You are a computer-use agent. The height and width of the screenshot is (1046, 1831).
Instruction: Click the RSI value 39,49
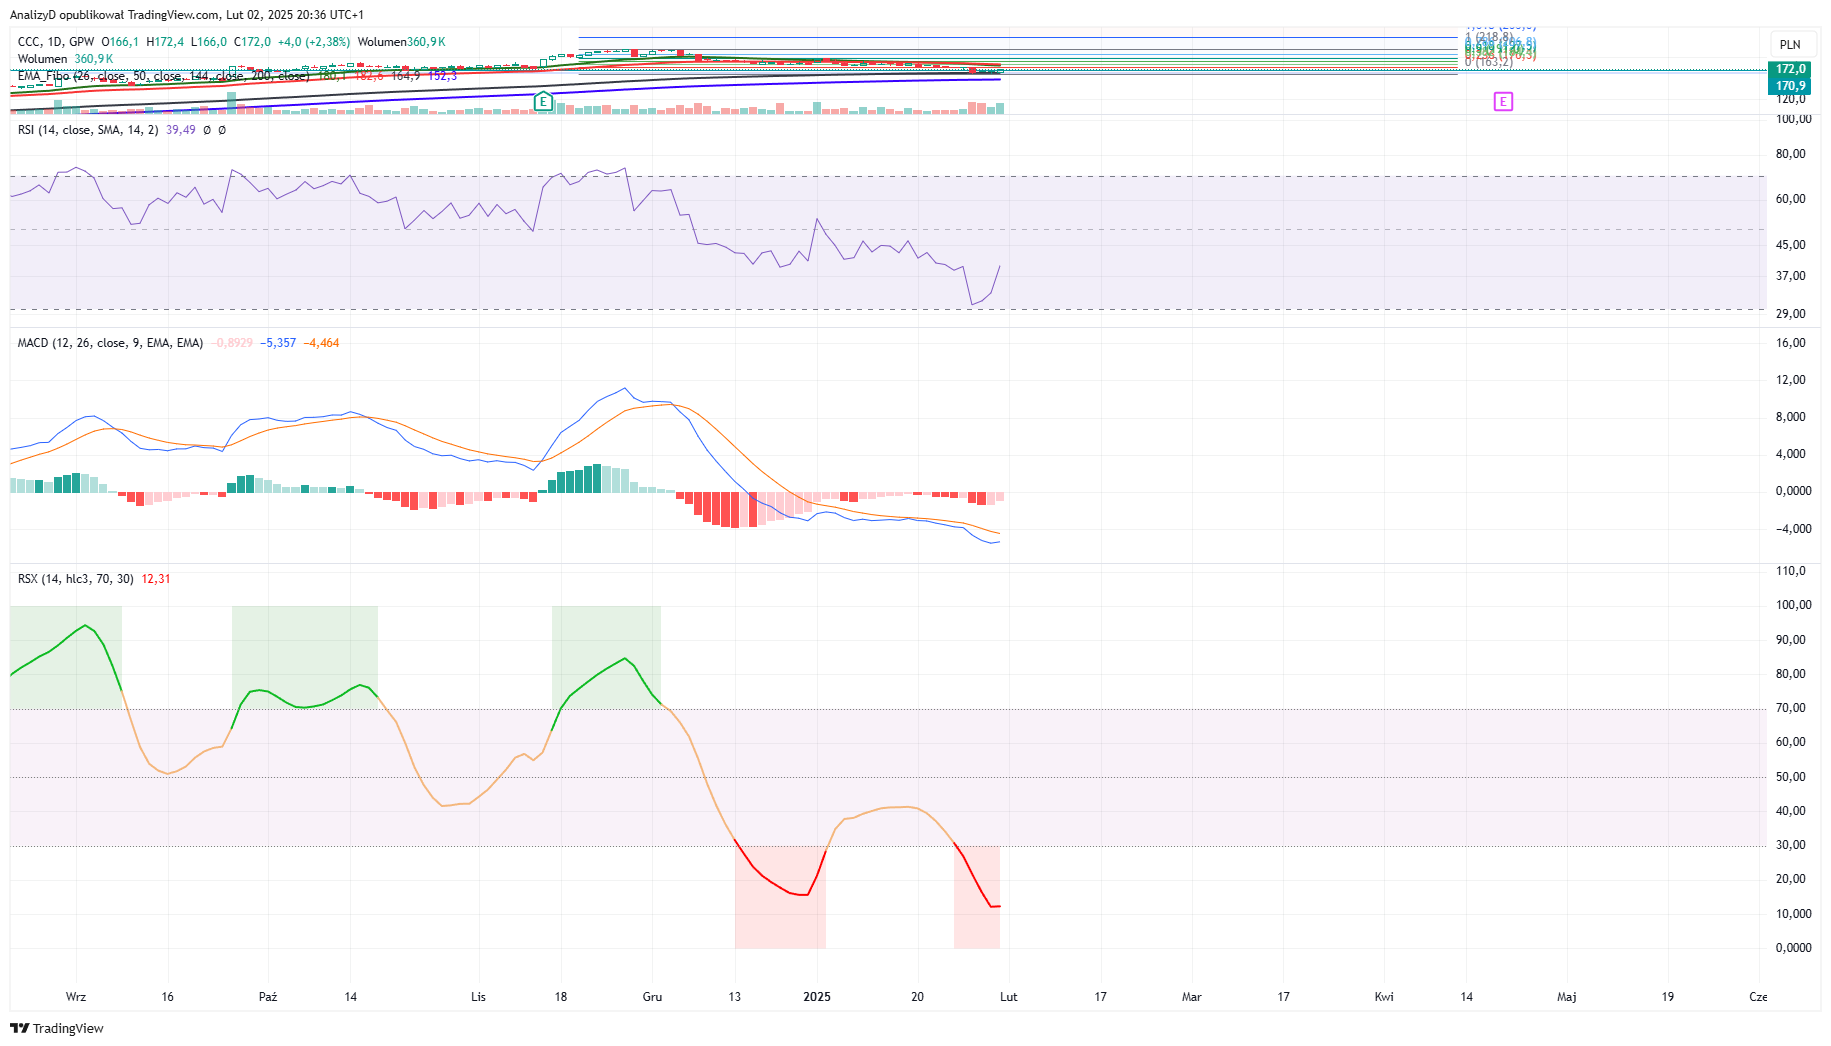pyautogui.click(x=181, y=130)
